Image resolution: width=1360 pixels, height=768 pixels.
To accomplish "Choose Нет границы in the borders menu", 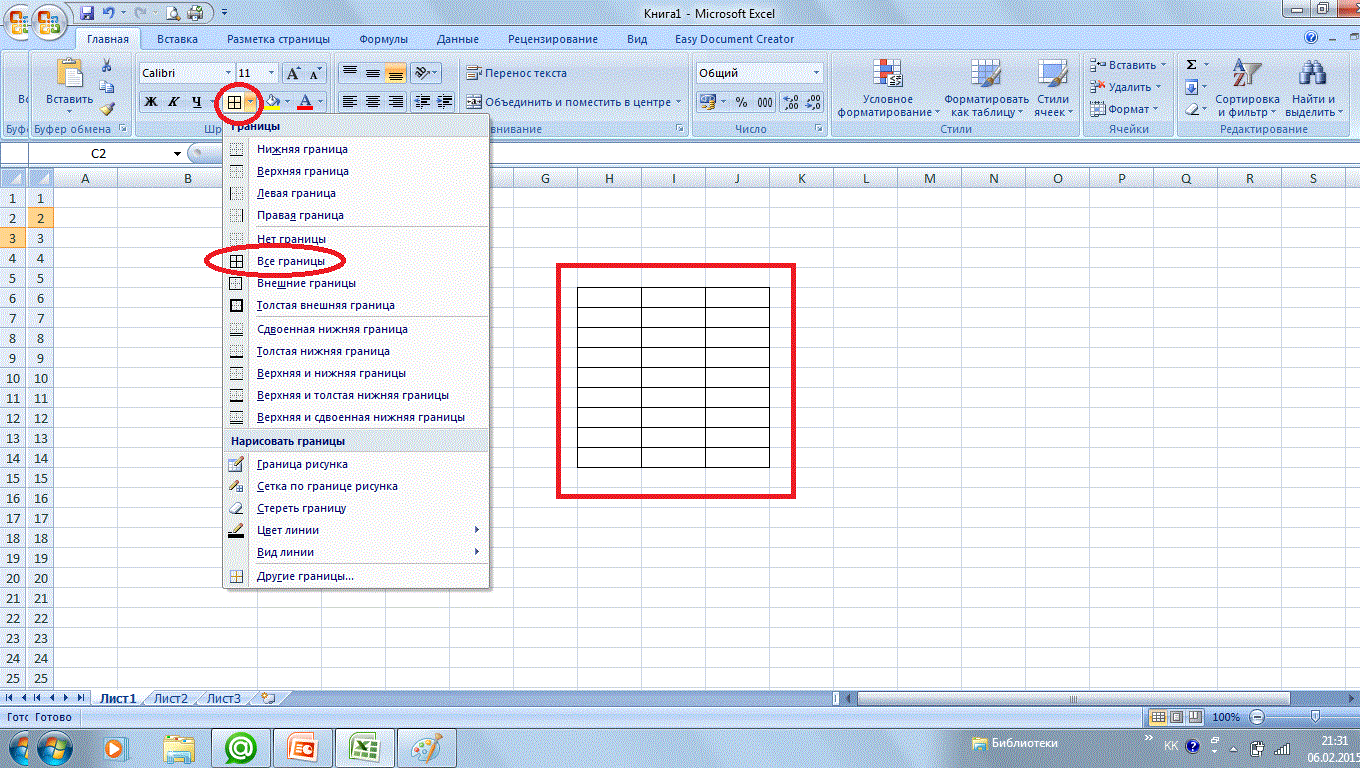I will 355,239.
